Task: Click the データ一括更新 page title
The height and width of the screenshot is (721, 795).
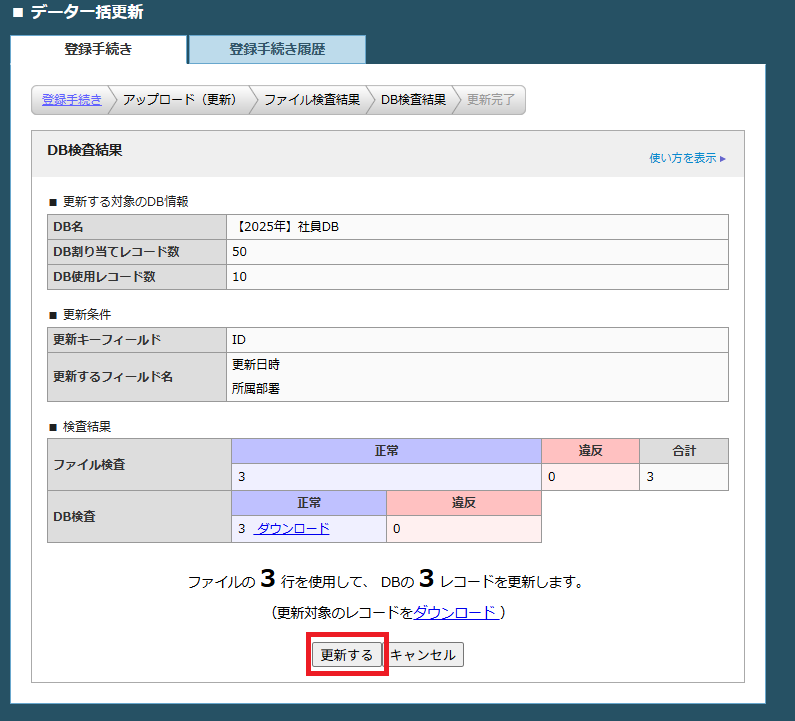Action: point(87,12)
